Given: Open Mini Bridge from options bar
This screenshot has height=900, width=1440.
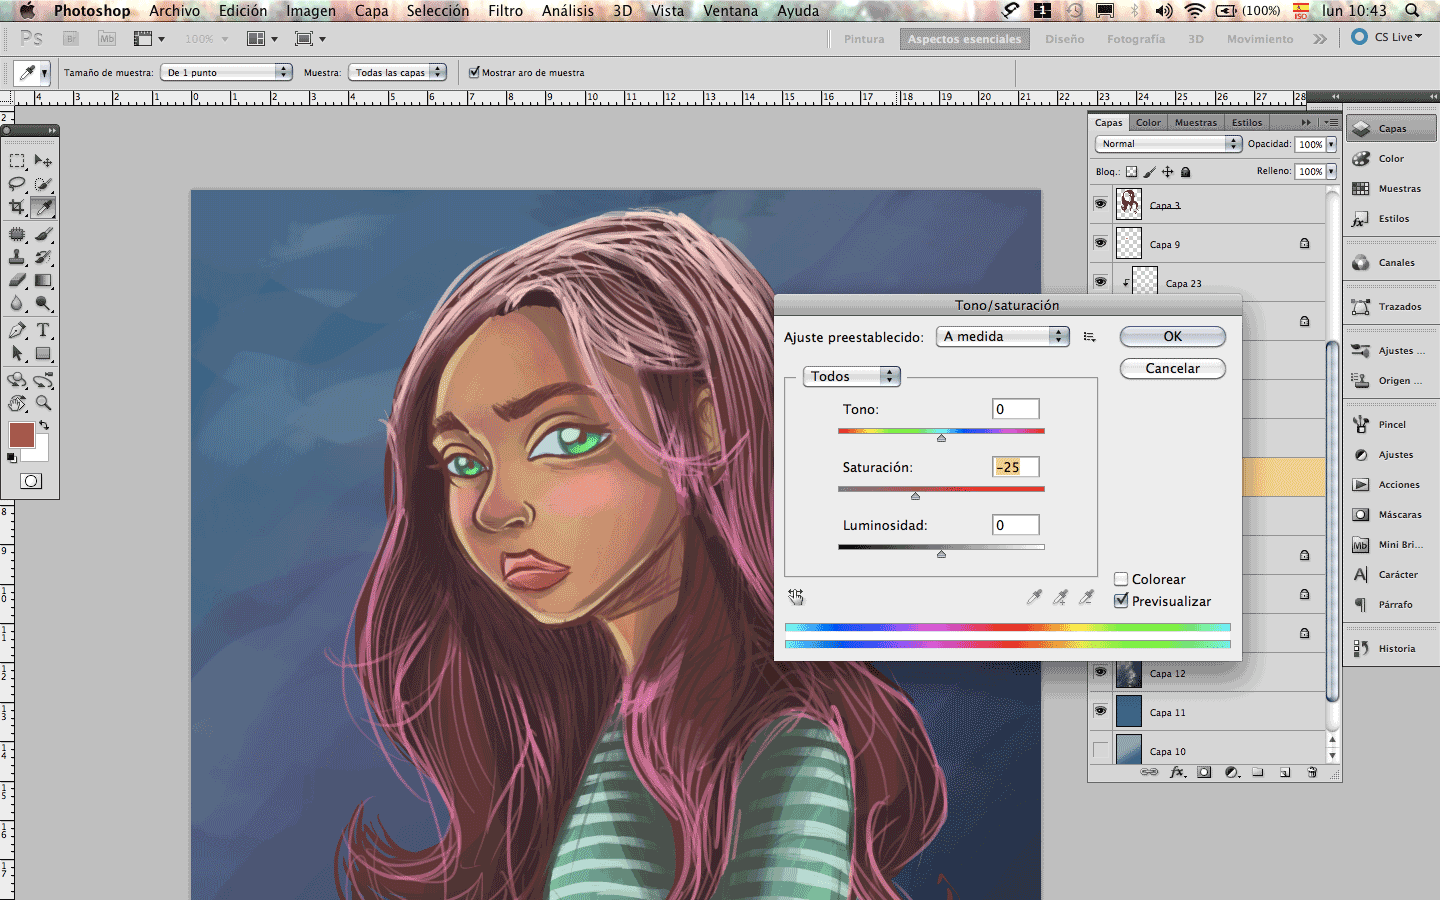Looking at the screenshot, I should click(x=107, y=38).
